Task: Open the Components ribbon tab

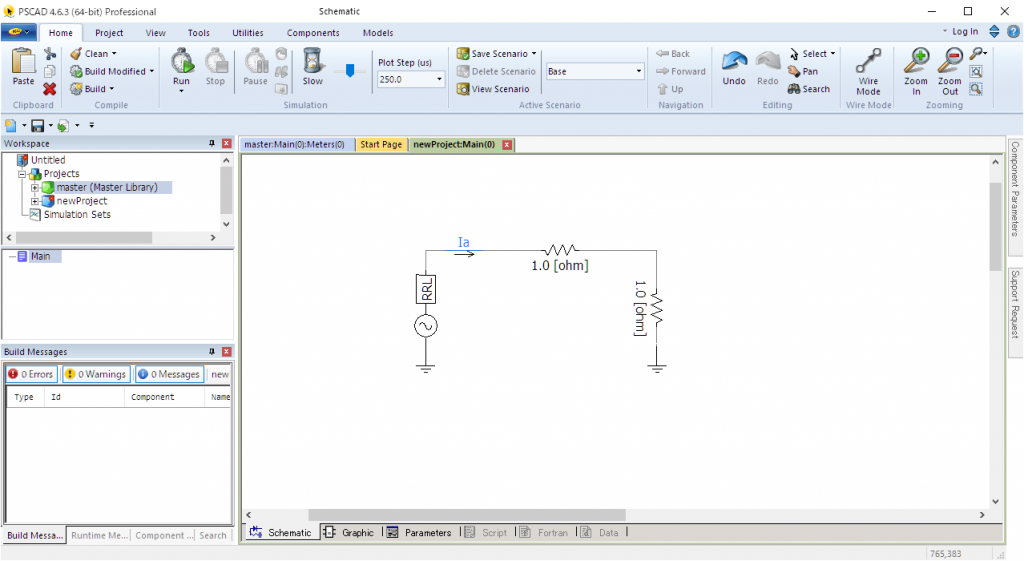Action: tap(313, 33)
